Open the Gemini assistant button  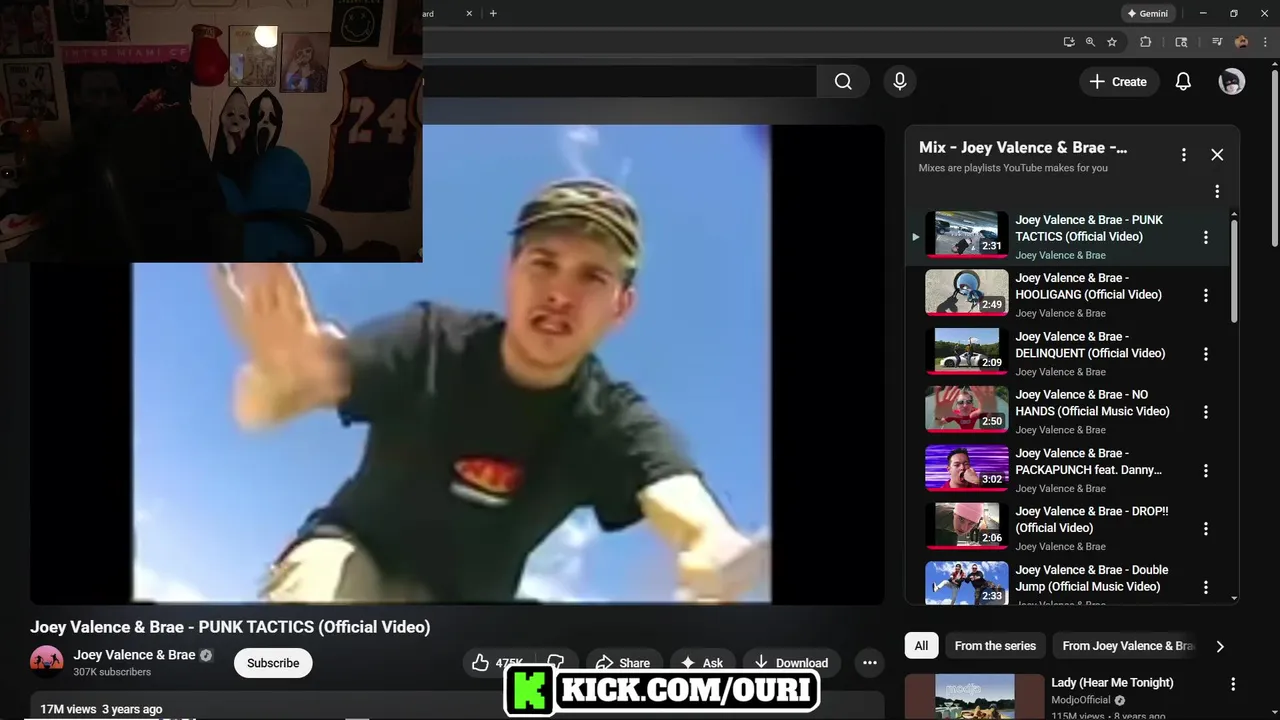(x=1147, y=13)
